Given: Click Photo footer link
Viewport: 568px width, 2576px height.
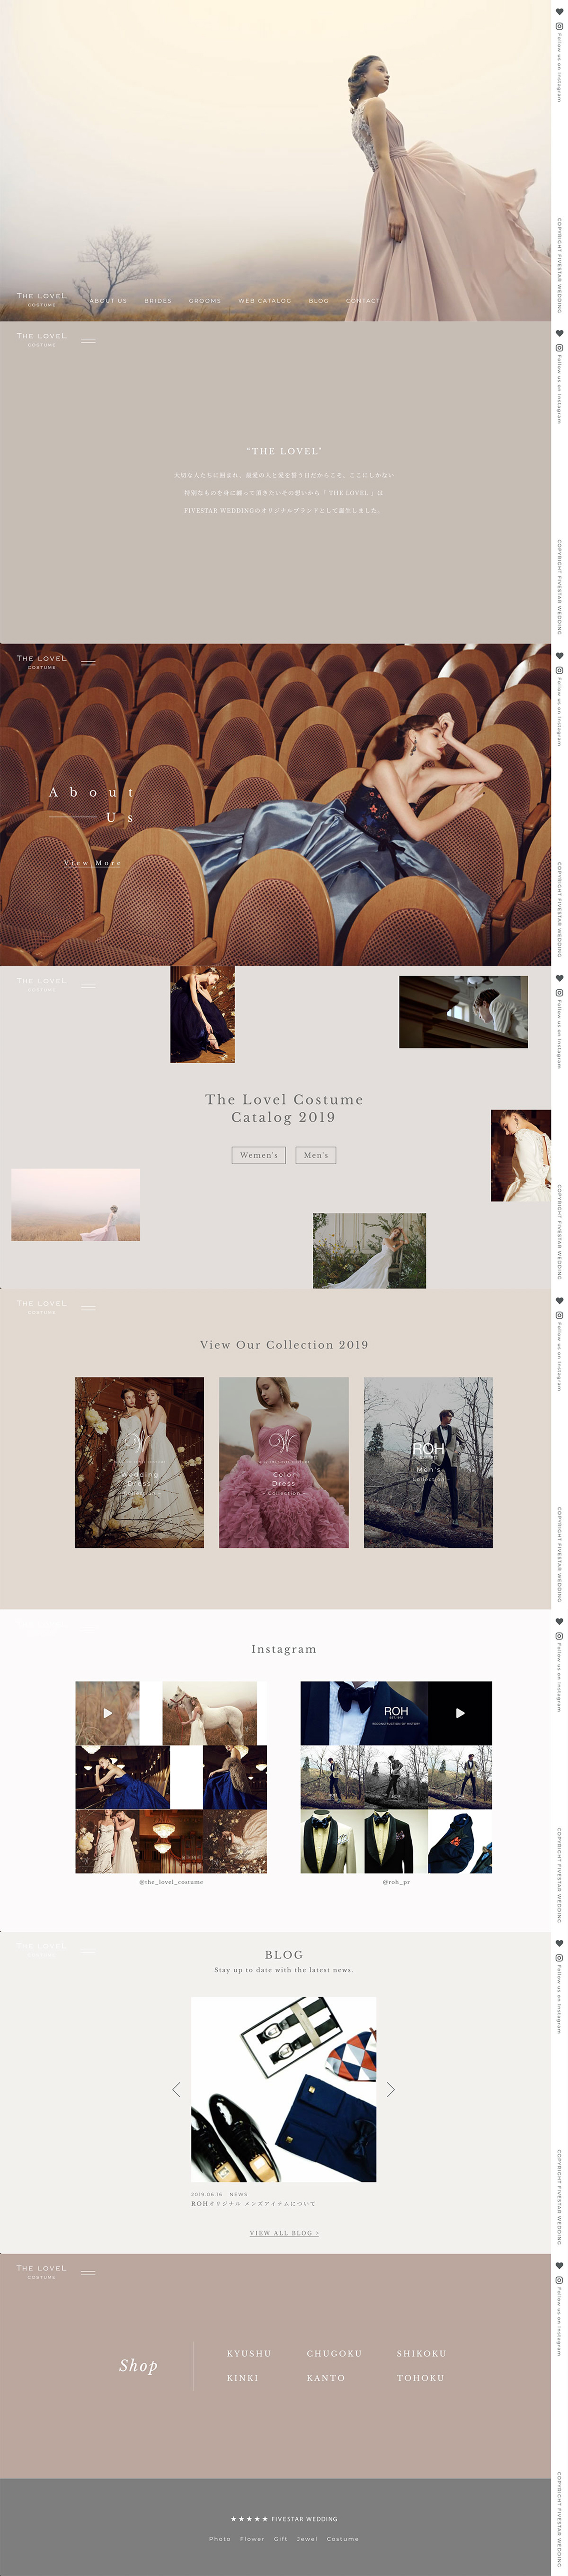Looking at the screenshot, I should coord(220,2539).
